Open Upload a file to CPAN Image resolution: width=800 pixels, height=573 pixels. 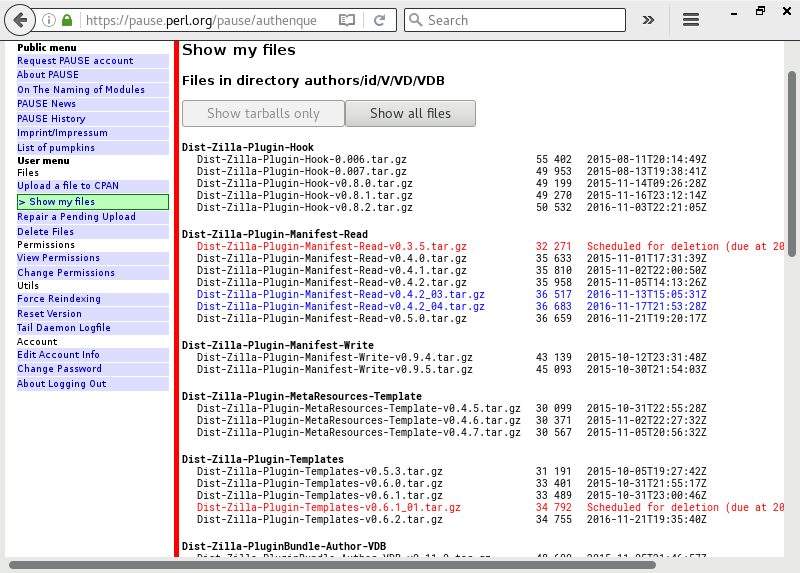68,186
